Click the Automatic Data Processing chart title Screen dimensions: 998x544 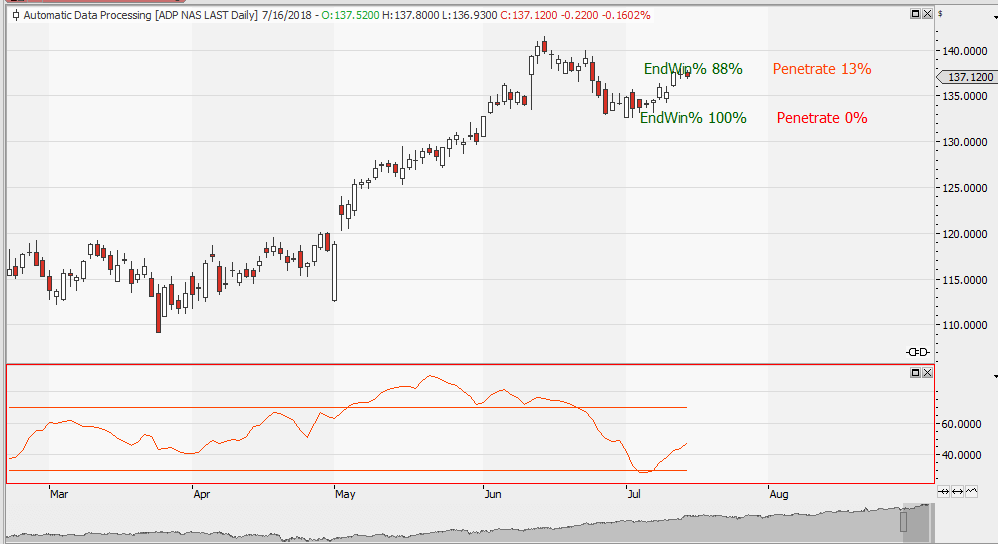[87, 15]
